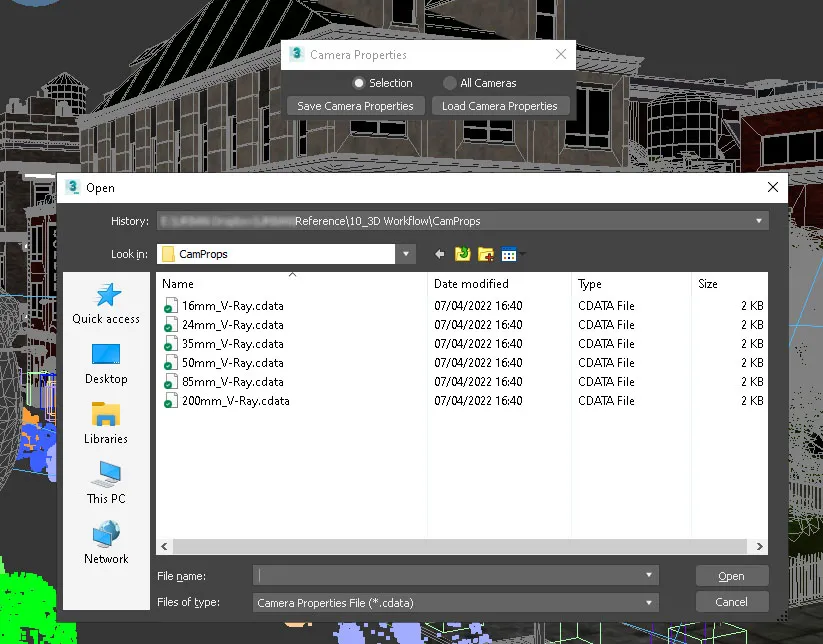Click the 24mm_V-Ray.cdata file icon
The width and height of the screenshot is (823, 644).
point(170,325)
